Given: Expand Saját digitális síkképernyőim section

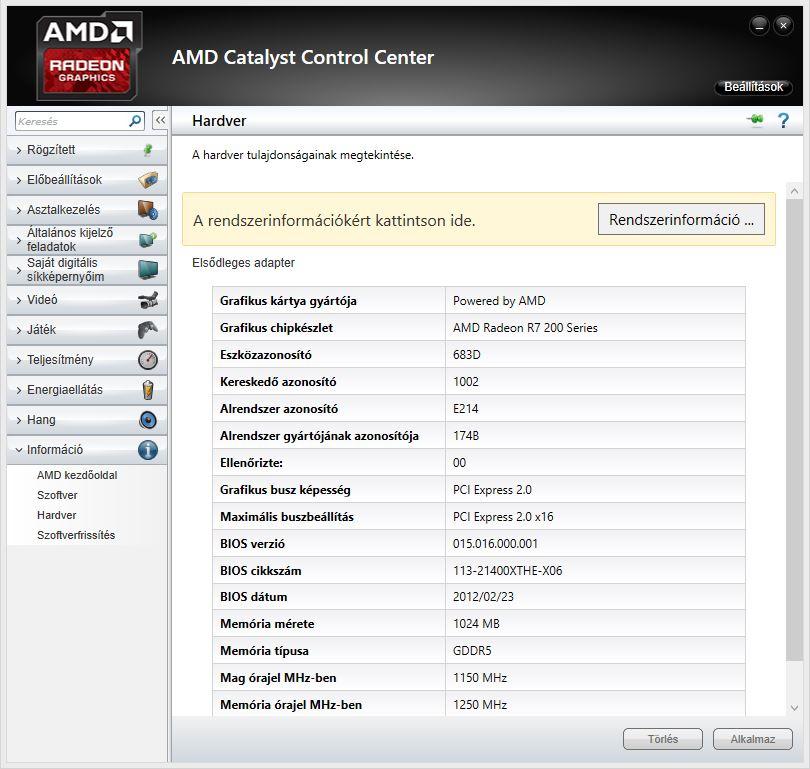Looking at the screenshot, I should pyautogui.click(x=87, y=270).
